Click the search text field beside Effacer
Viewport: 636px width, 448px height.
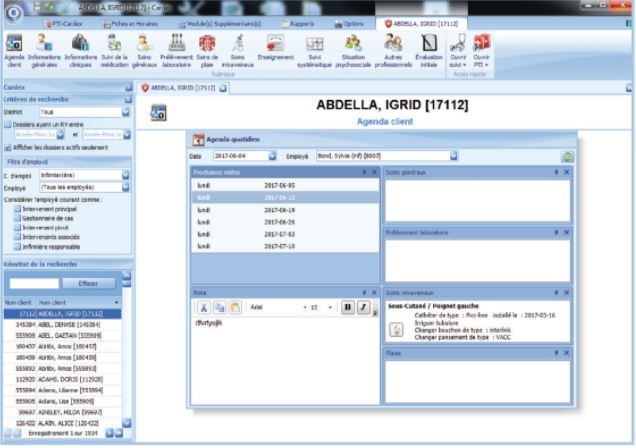(34, 284)
